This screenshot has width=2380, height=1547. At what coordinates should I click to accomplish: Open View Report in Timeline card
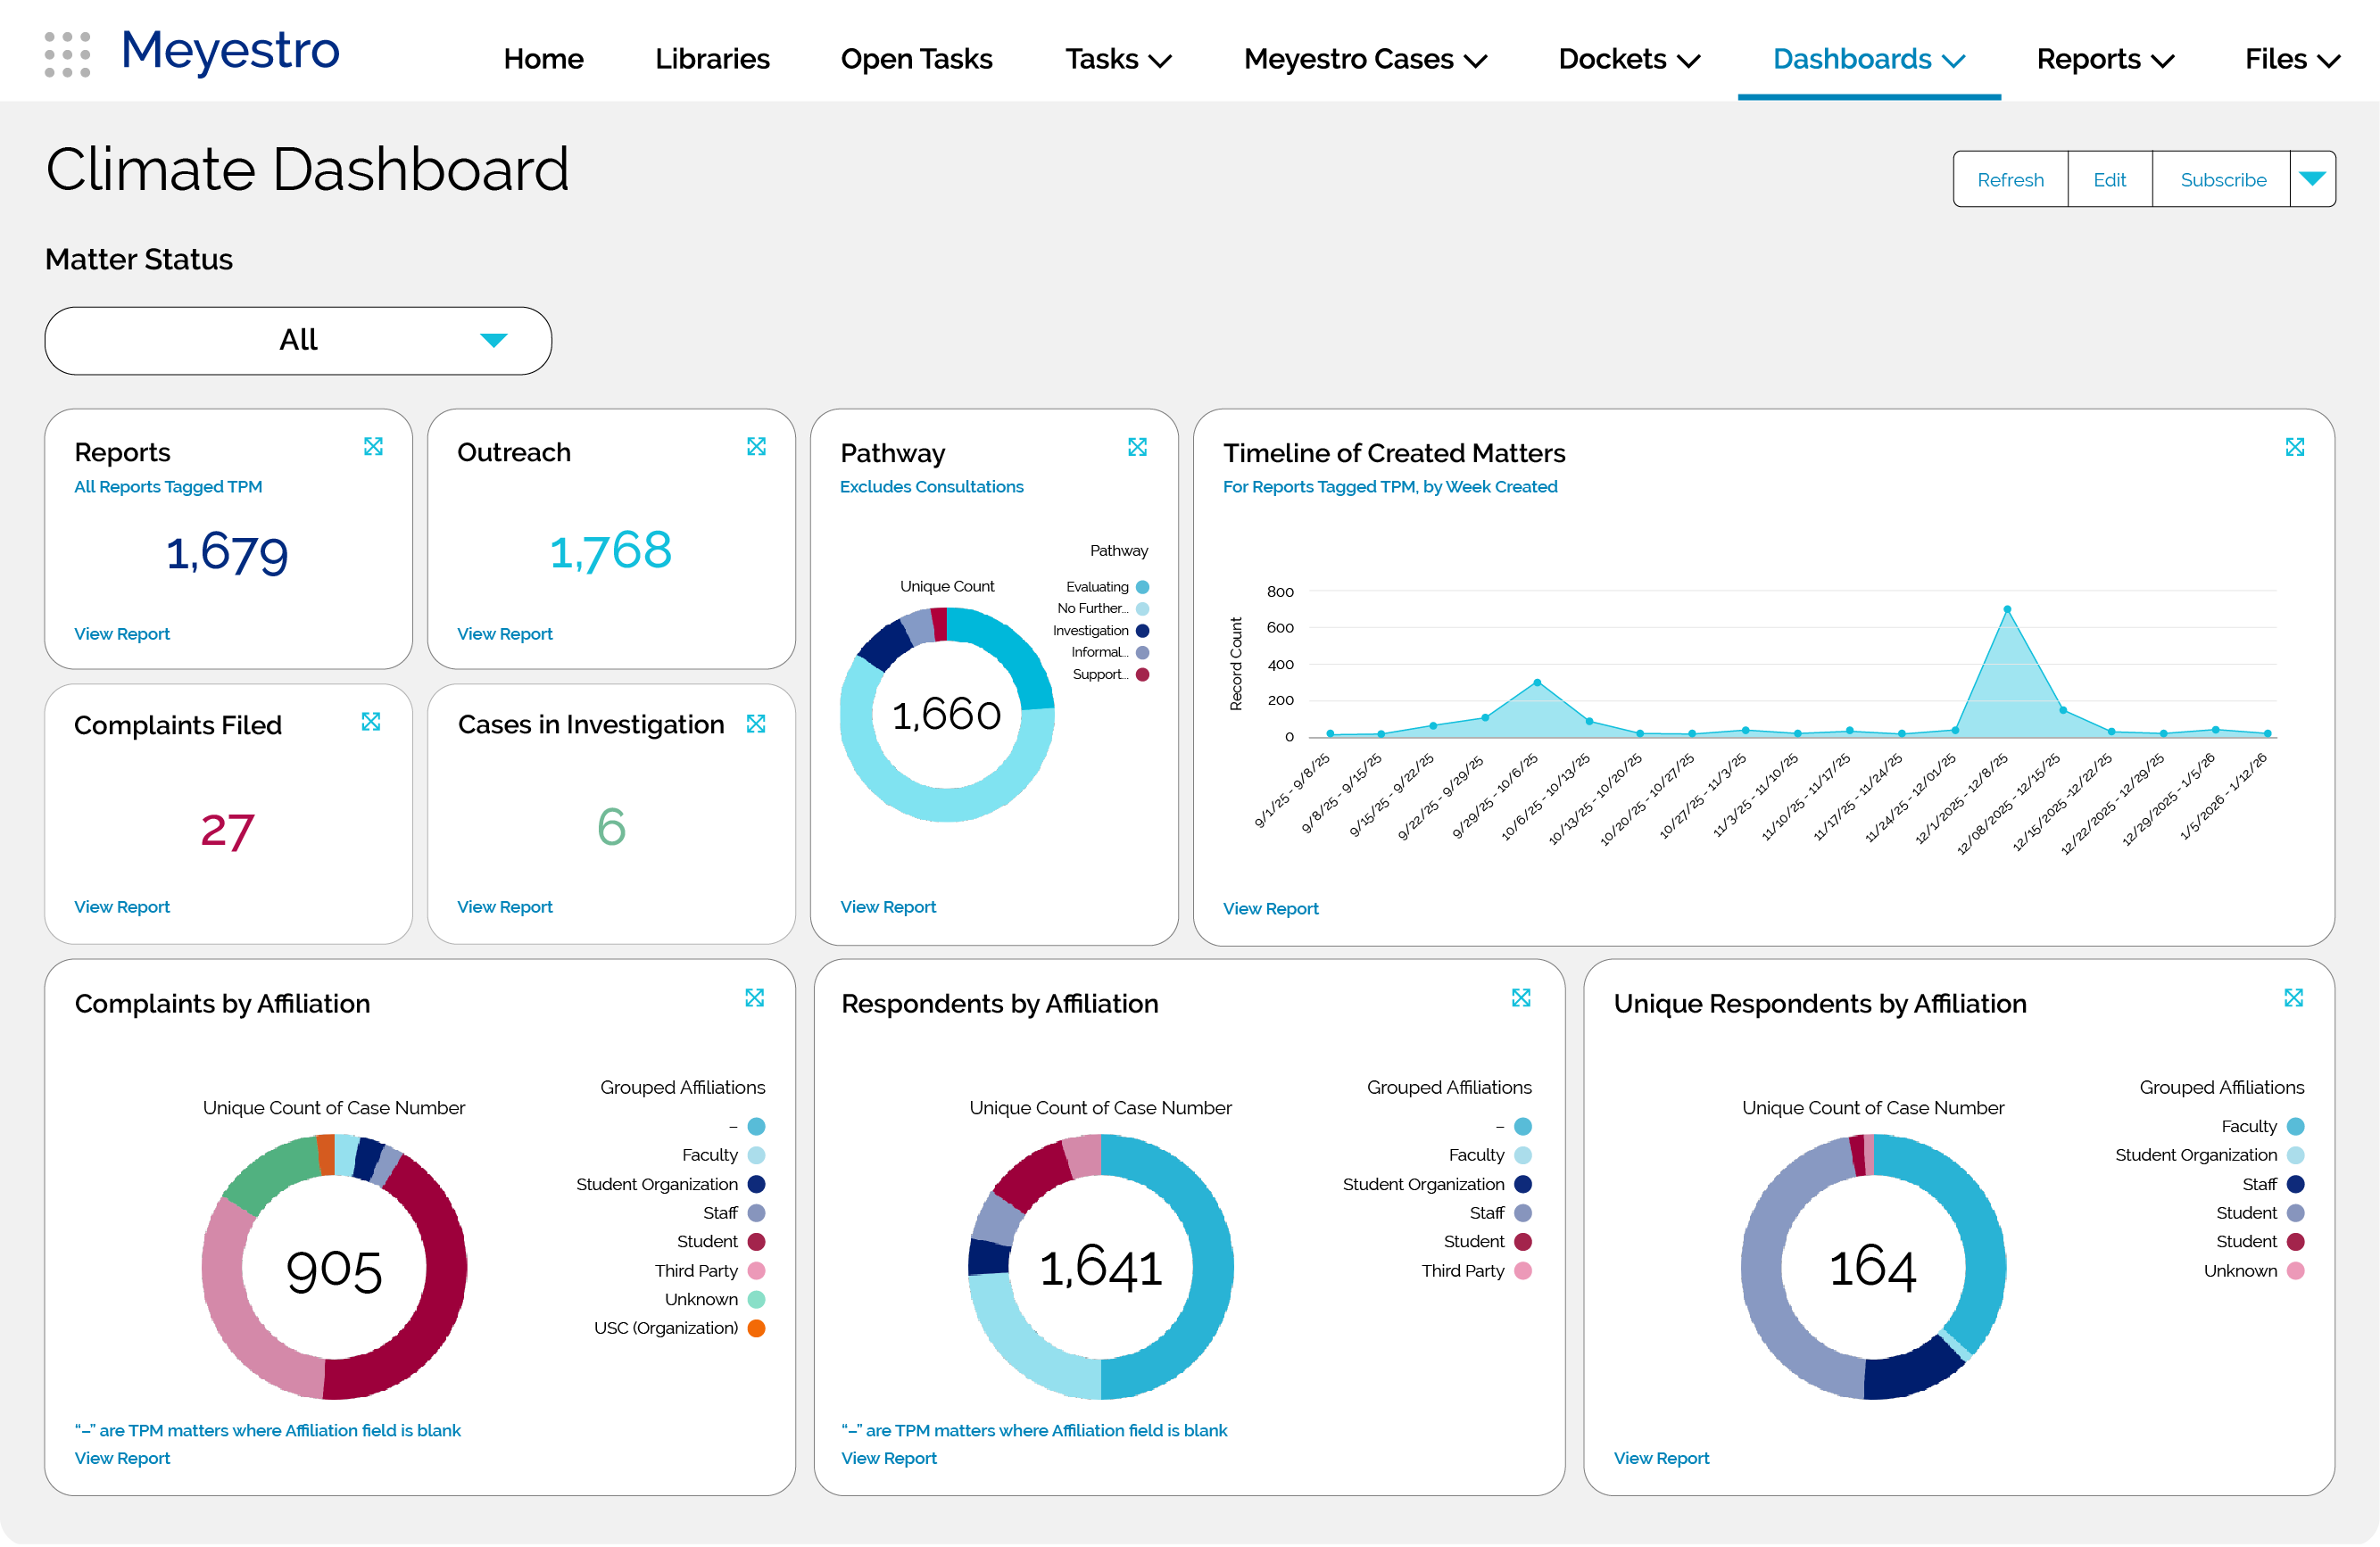[1270, 909]
